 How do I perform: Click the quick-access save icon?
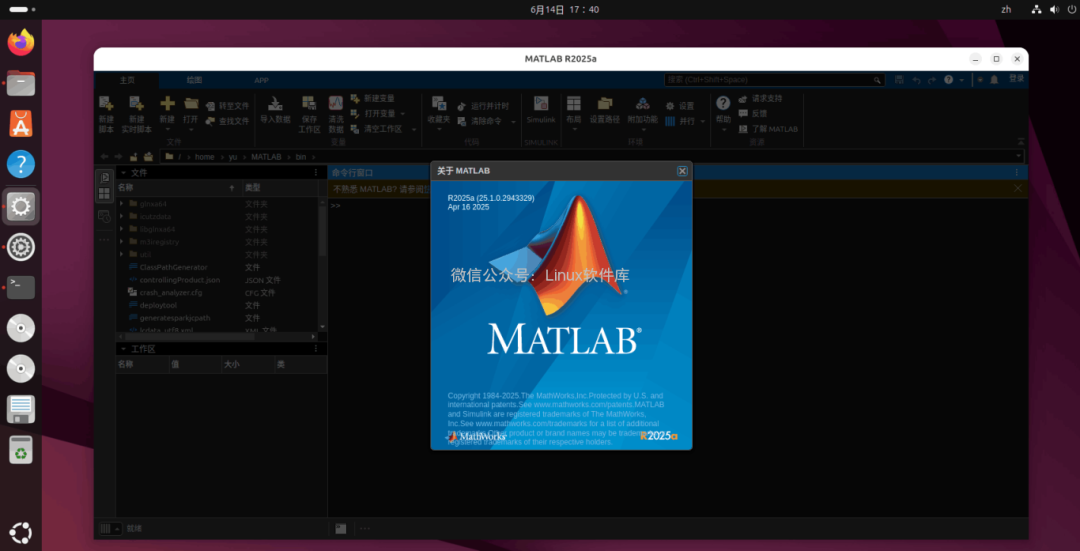tap(900, 80)
